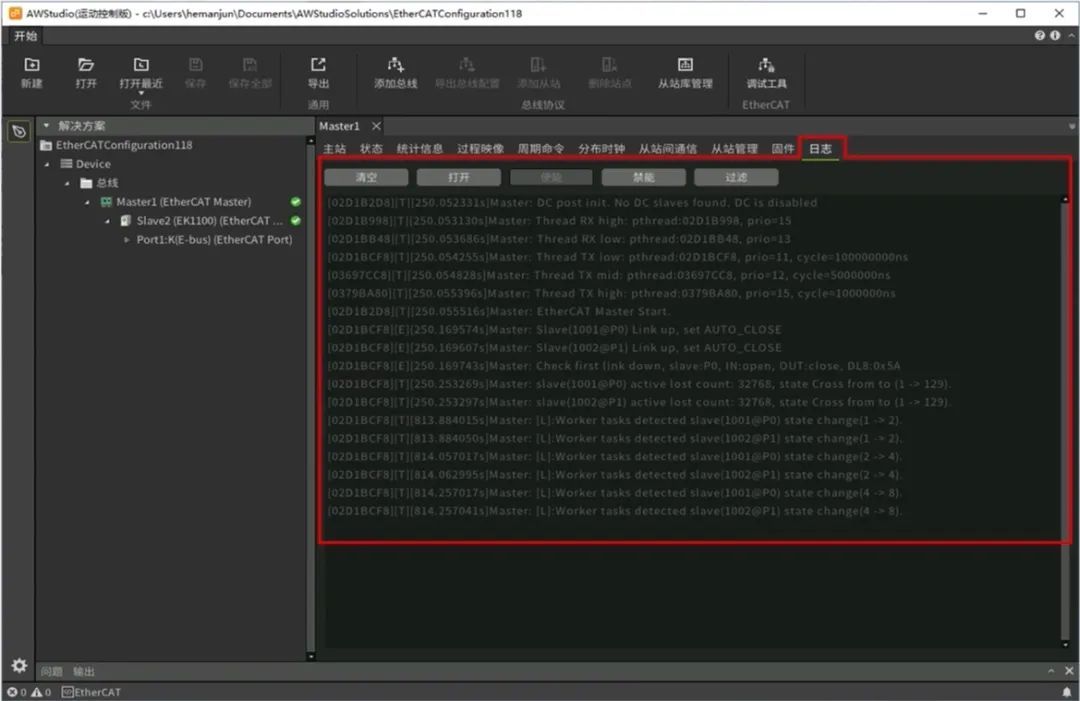Switch to the Master1 document tab
This screenshot has height=701, width=1080.
pos(339,126)
